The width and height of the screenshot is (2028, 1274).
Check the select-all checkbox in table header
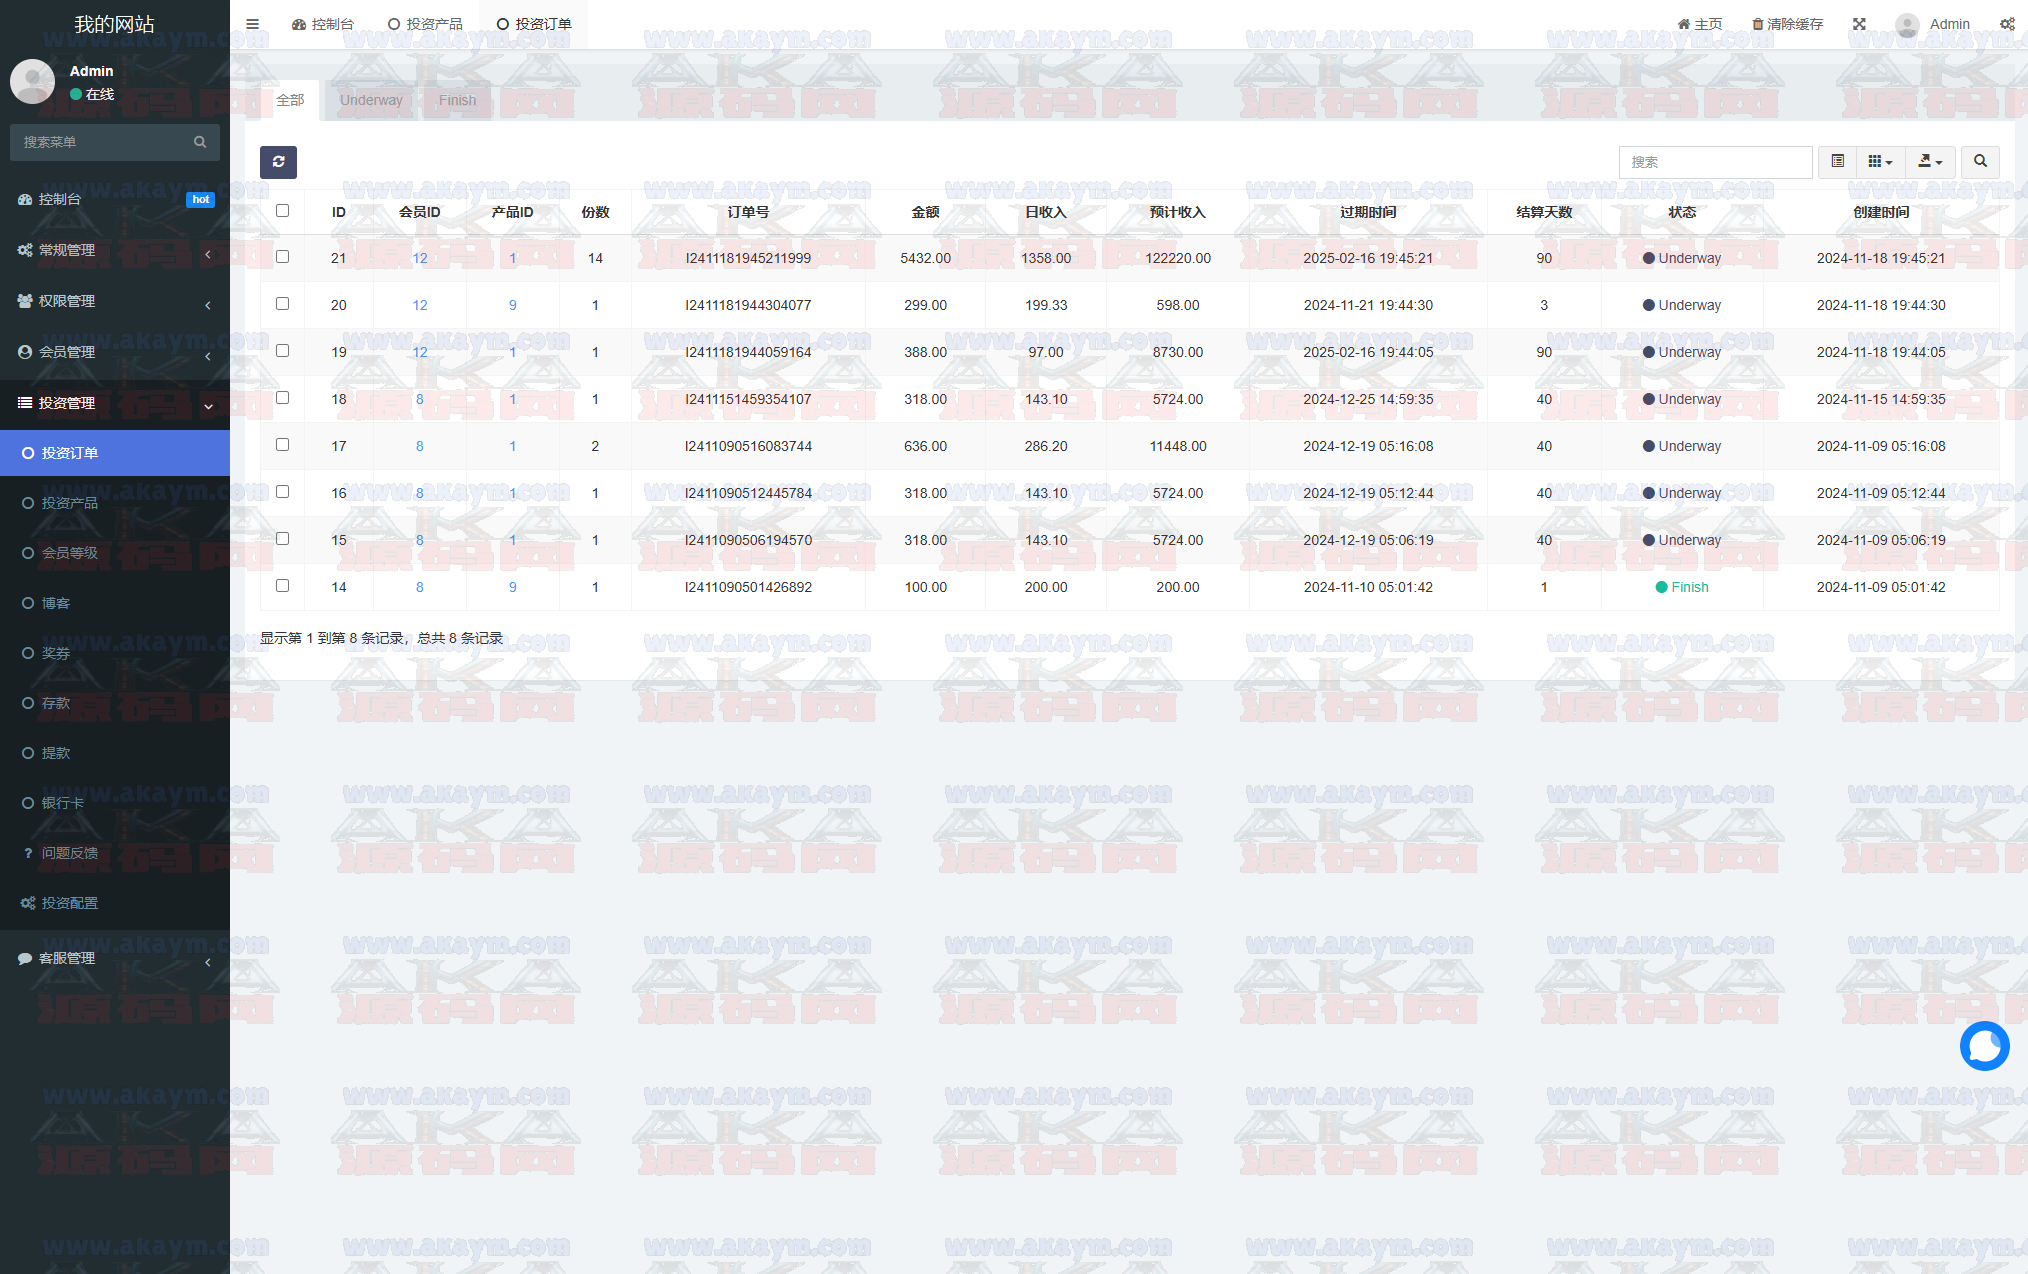[282, 211]
